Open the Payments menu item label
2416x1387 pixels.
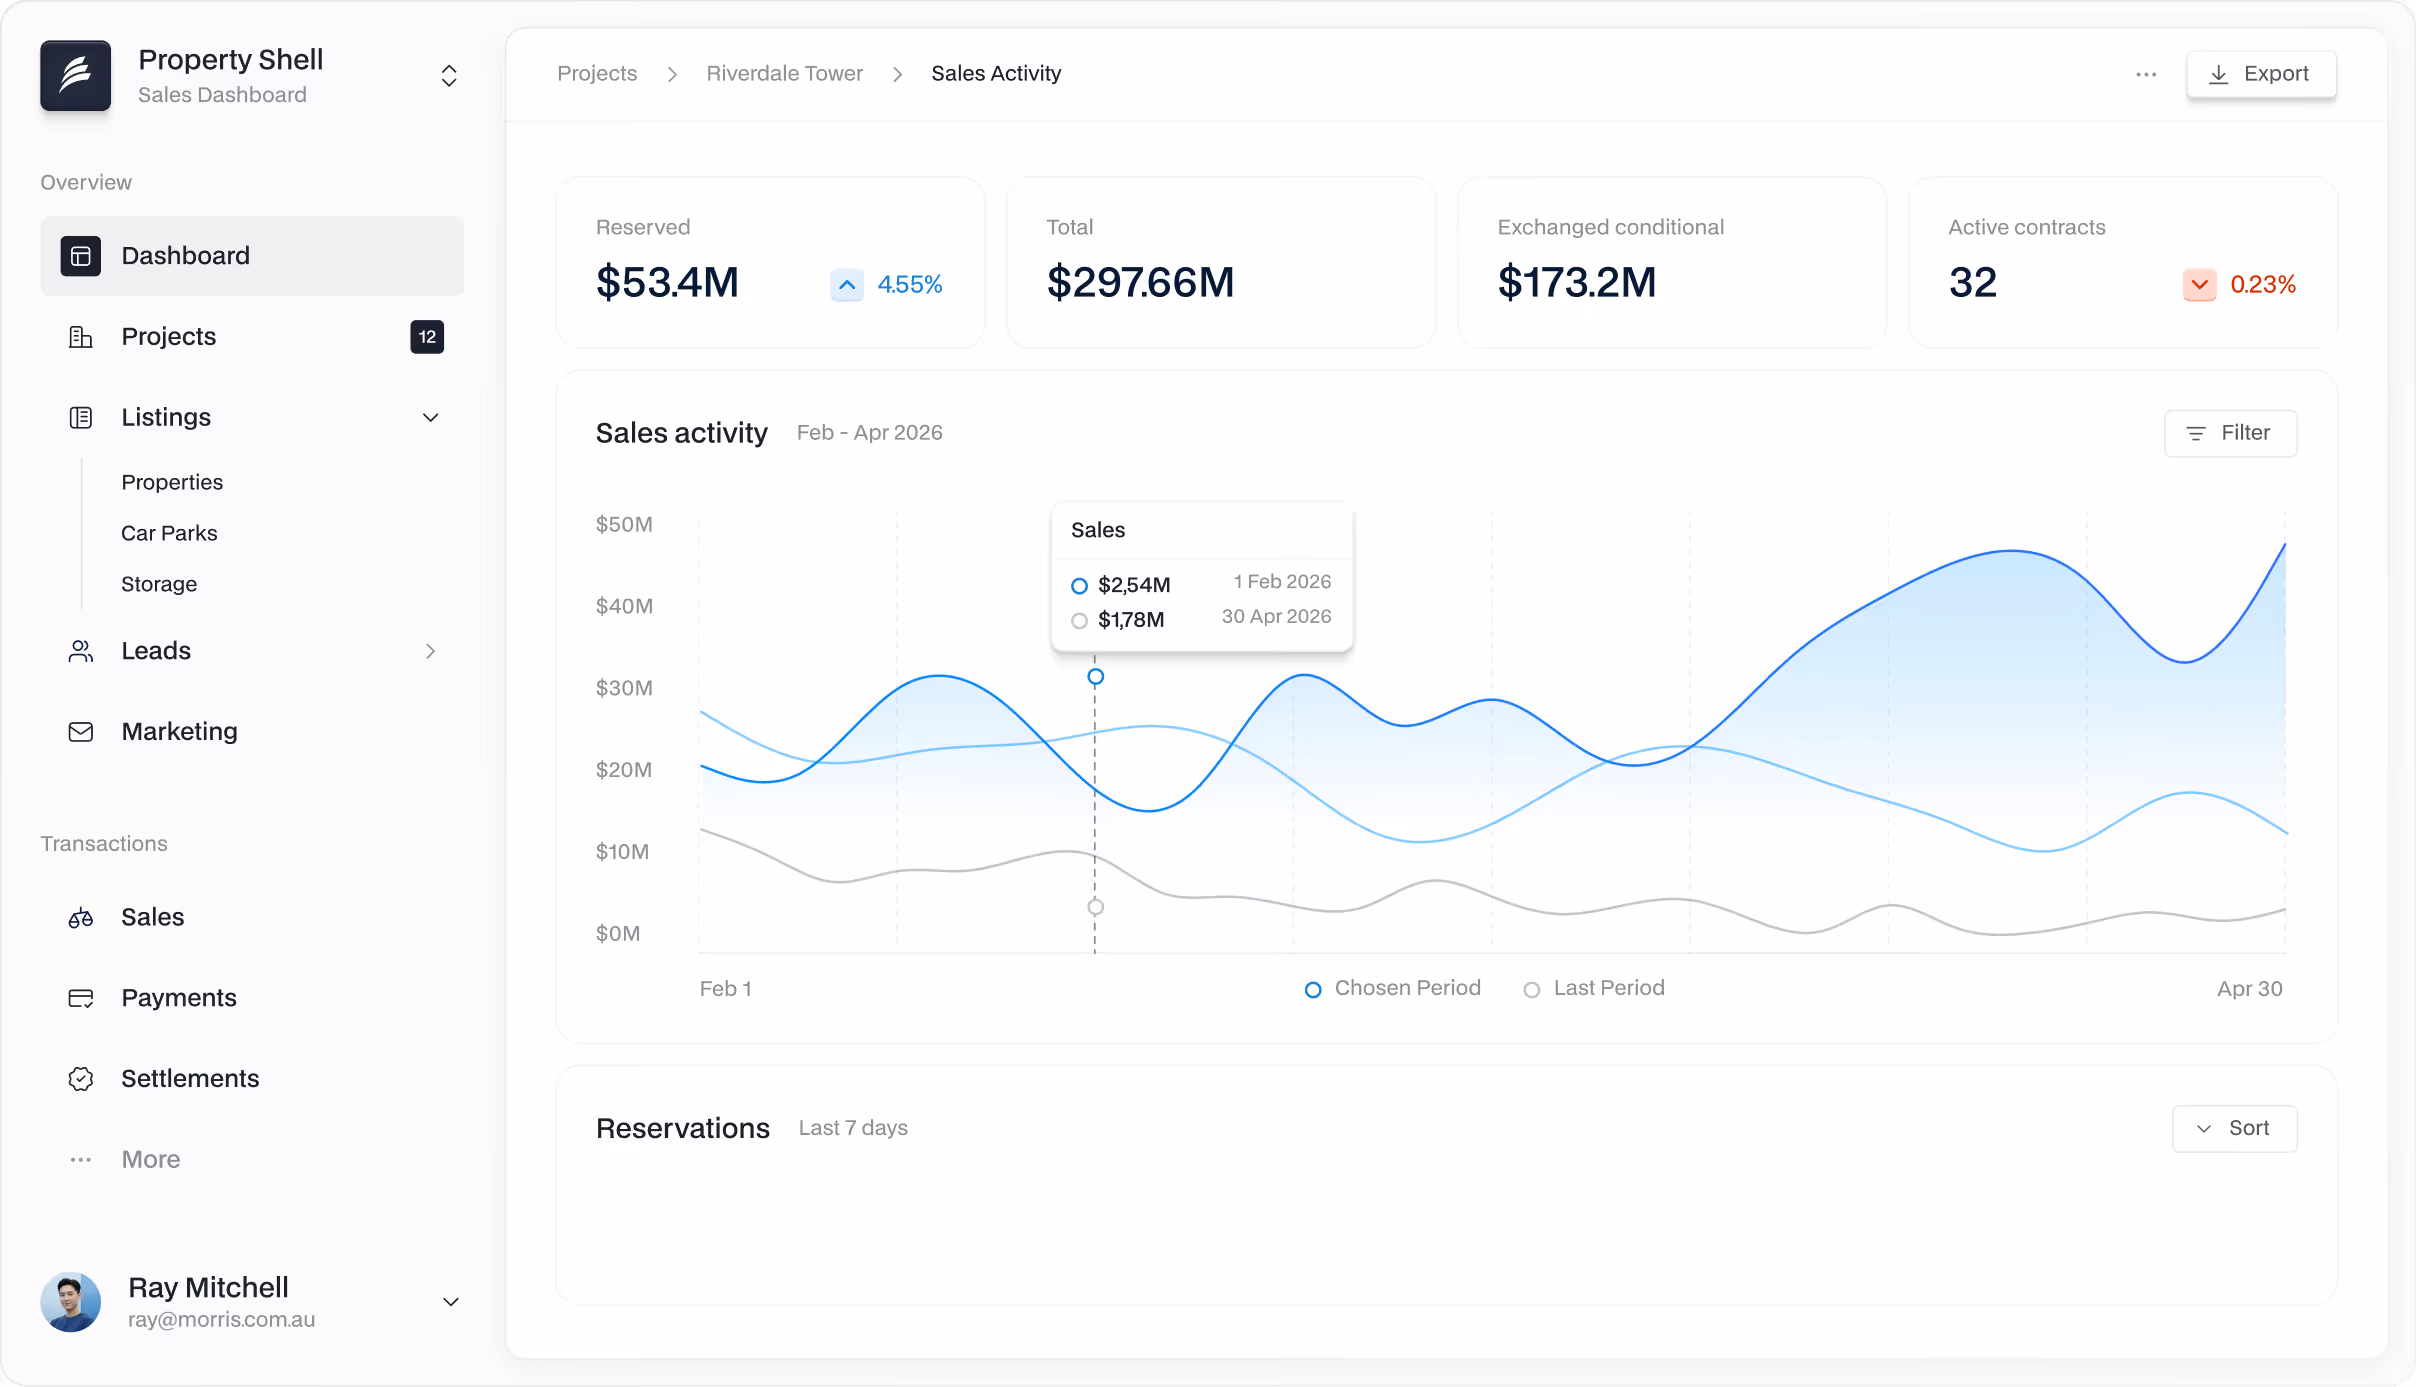pos(178,998)
